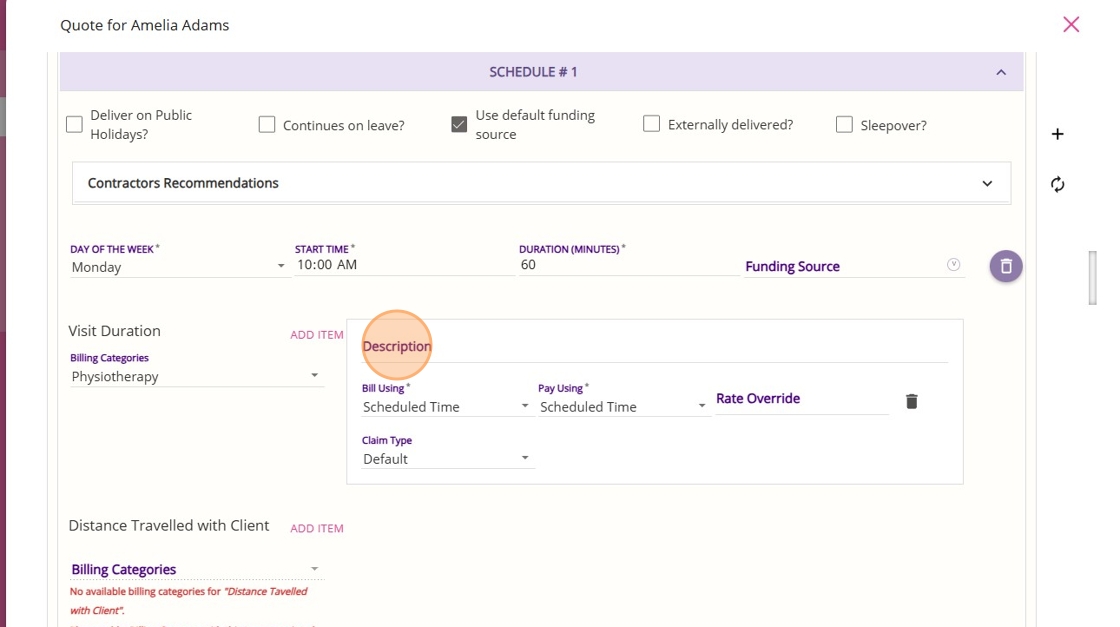The height and width of the screenshot is (627, 1120).
Task: Click the Duration (Minutes) input field
Action: coord(628,265)
